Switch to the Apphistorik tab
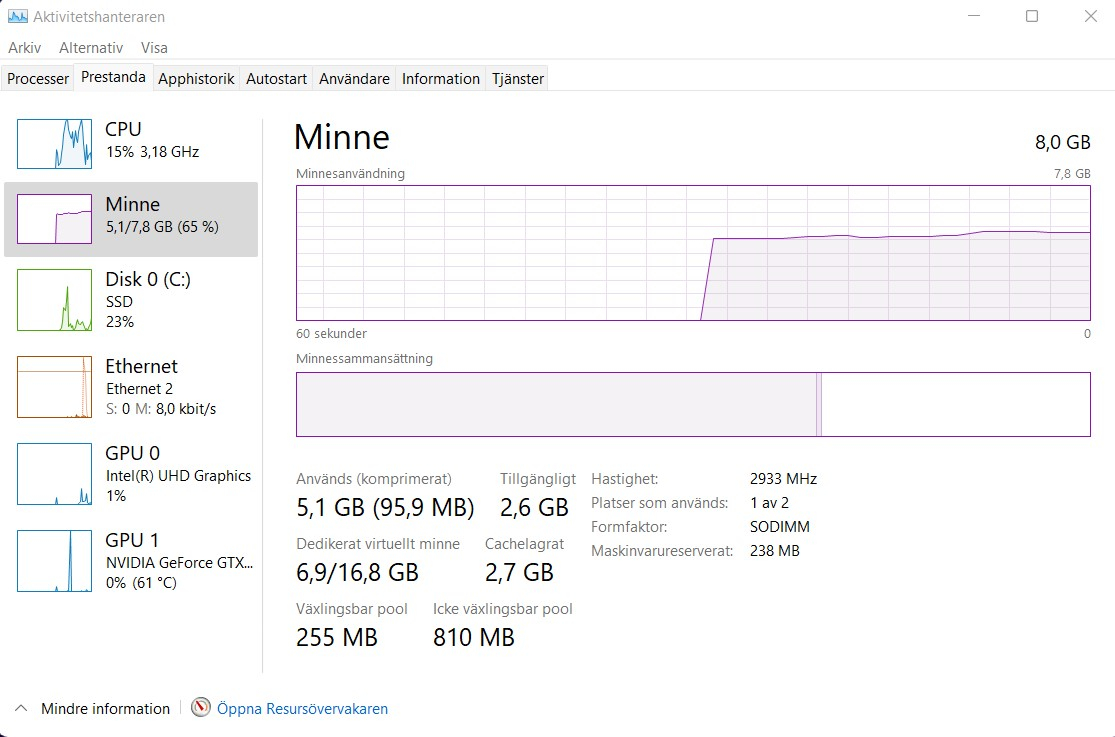Screen dimensions: 1115x737 click(x=196, y=78)
